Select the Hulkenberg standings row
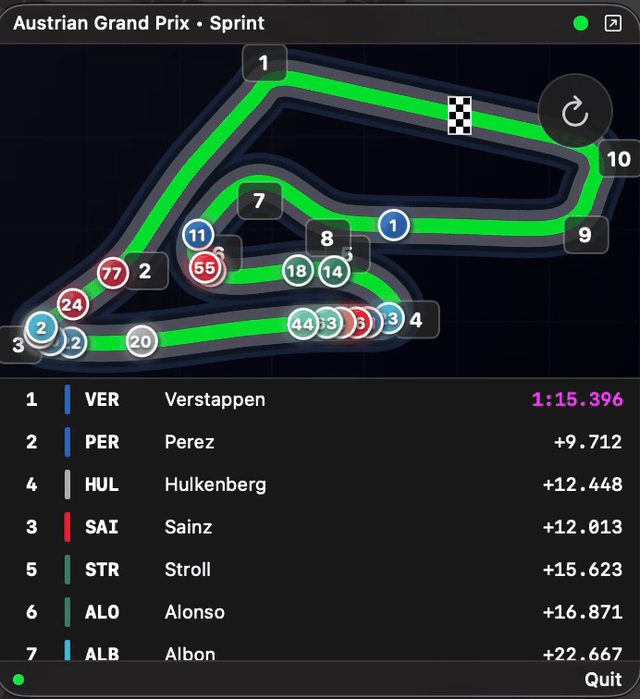 pyautogui.click(x=320, y=485)
